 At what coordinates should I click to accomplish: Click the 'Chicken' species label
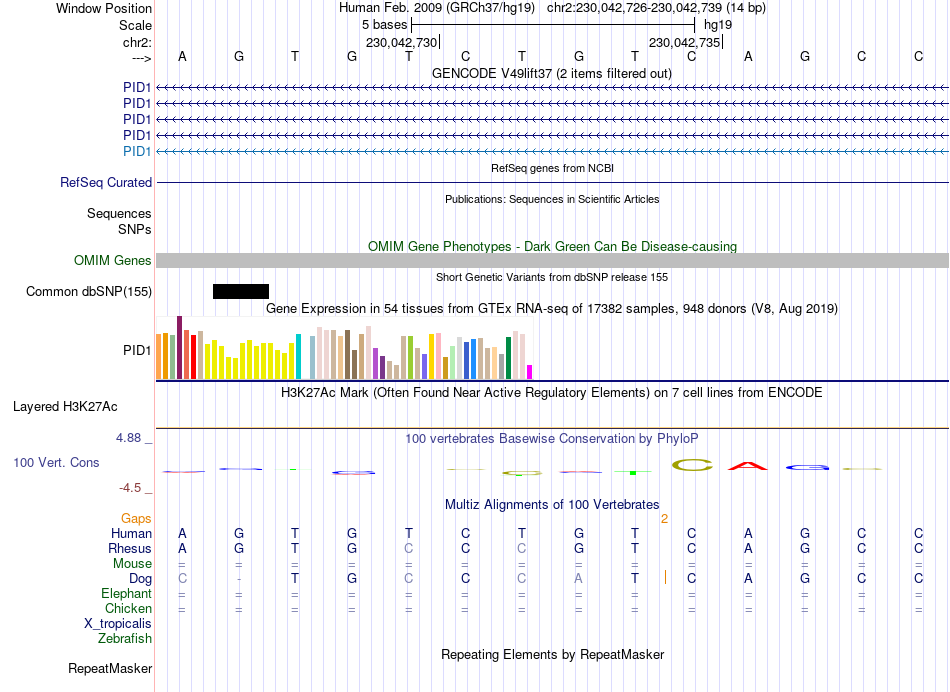tap(128, 608)
